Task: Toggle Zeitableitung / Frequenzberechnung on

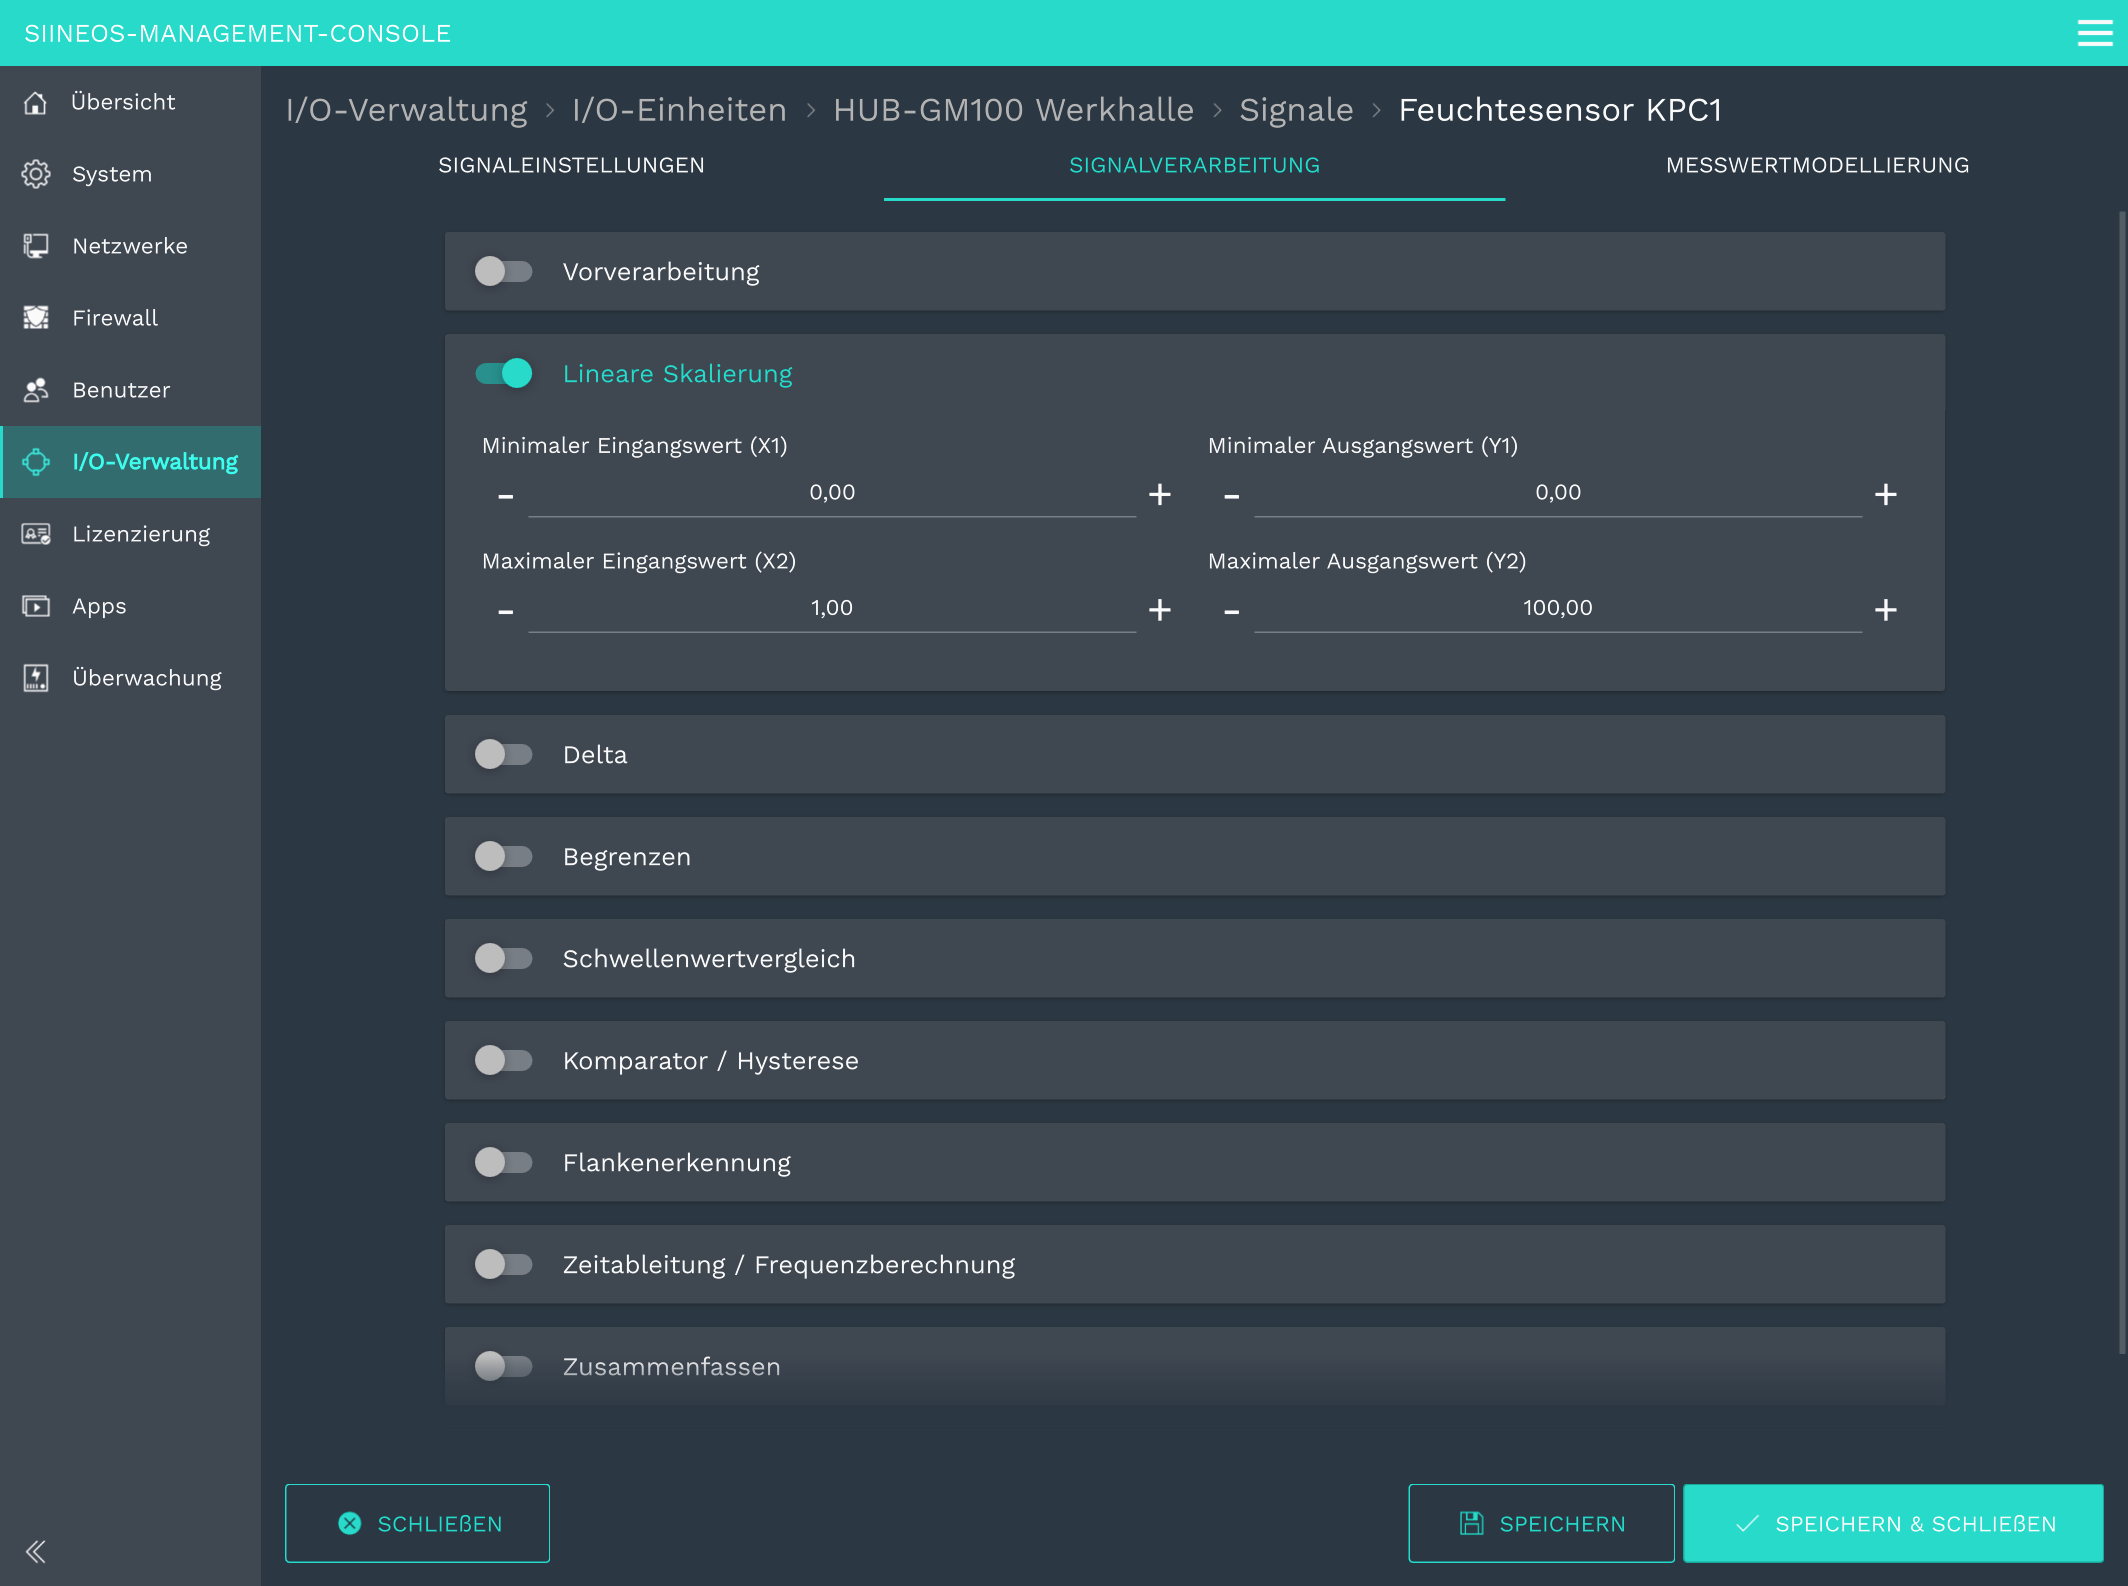Action: tap(504, 1264)
